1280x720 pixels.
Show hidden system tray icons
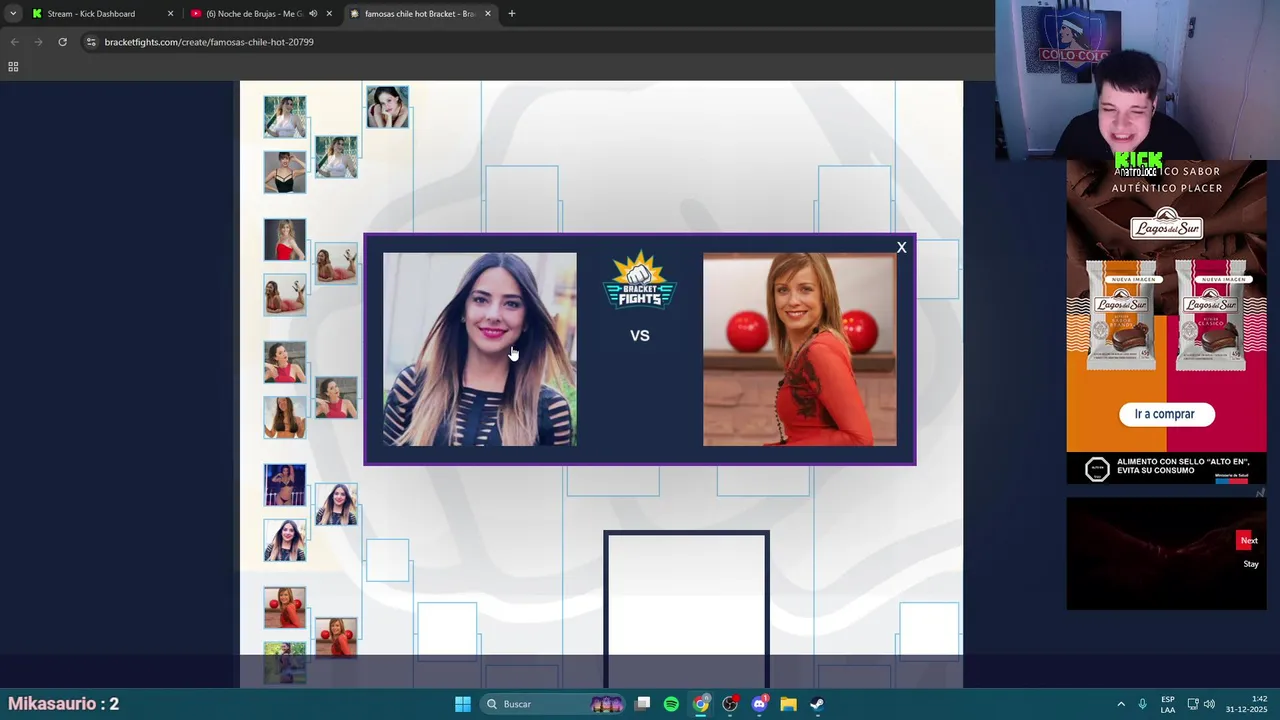tap(1121, 704)
